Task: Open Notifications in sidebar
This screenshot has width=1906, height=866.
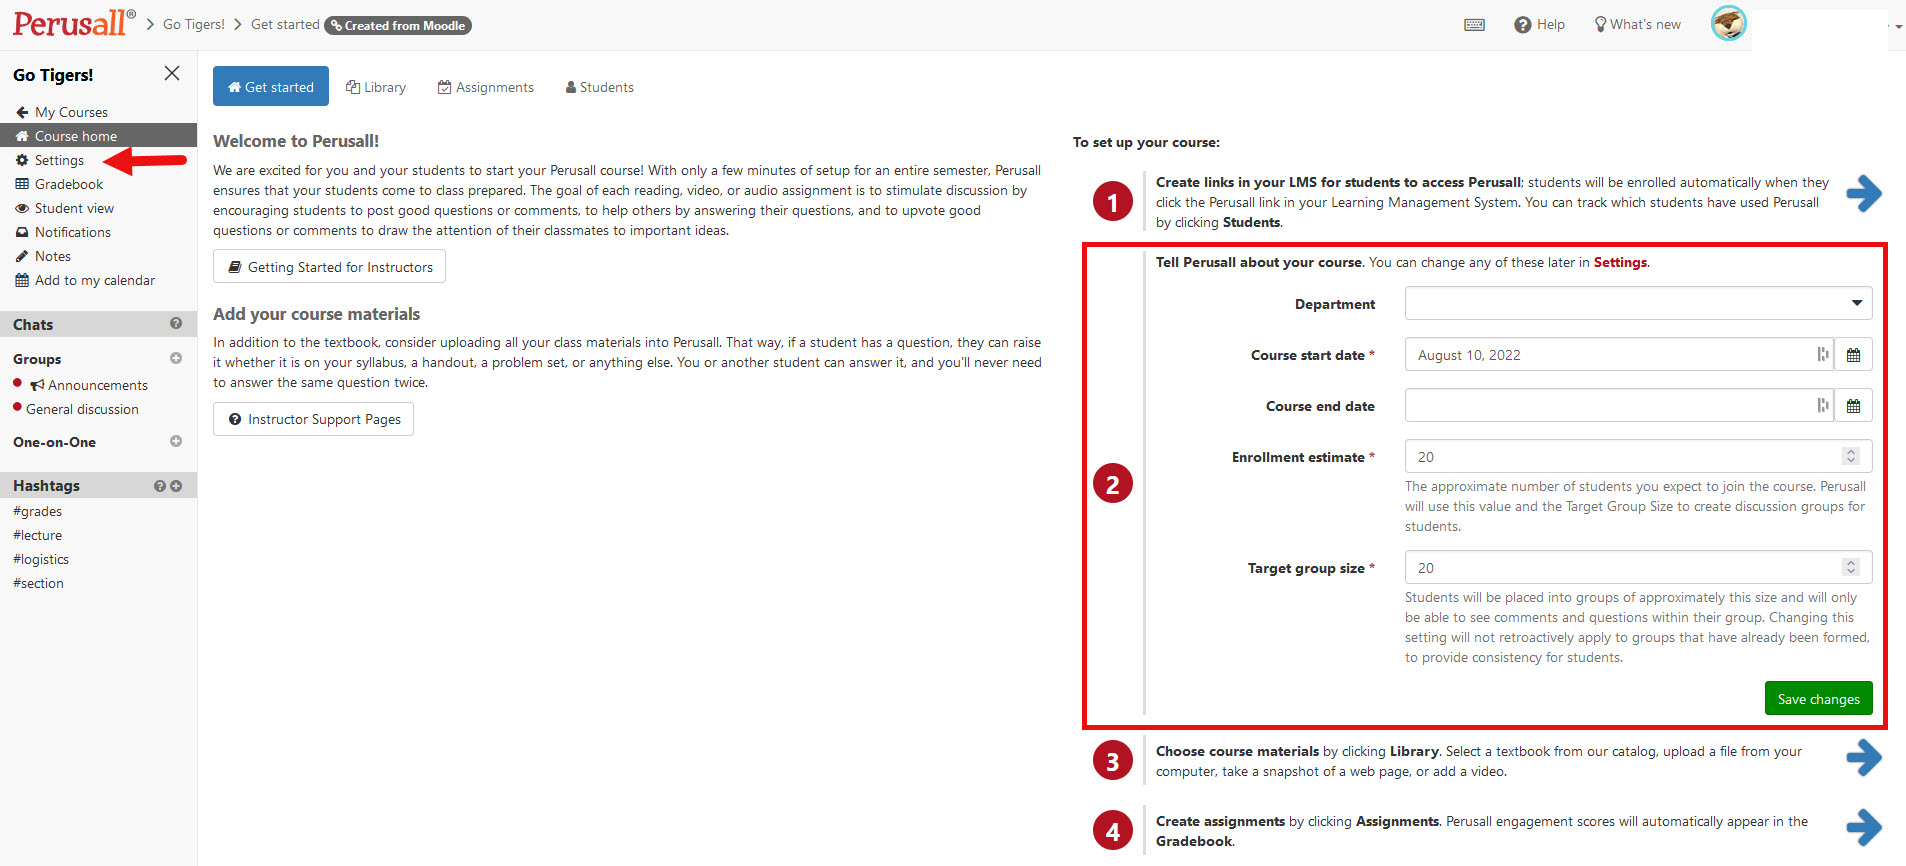Action: pos(63,232)
